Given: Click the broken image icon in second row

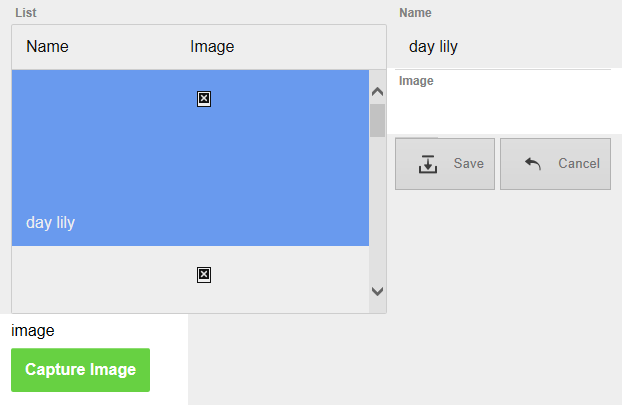Looking at the screenshot, I should click(x=204, y=274).
